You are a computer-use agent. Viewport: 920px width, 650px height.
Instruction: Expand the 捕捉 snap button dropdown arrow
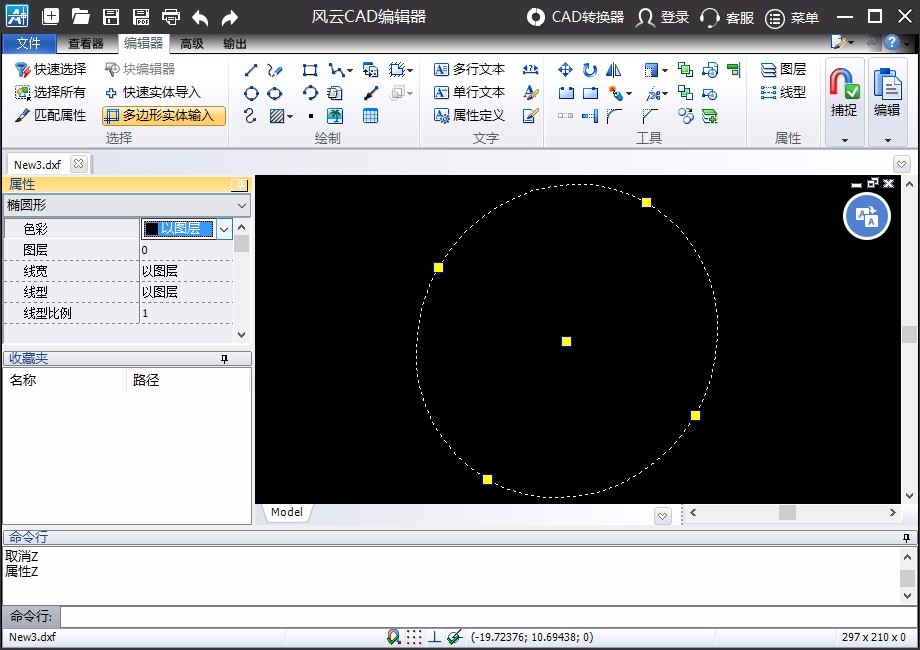click(x=844, y=140)
